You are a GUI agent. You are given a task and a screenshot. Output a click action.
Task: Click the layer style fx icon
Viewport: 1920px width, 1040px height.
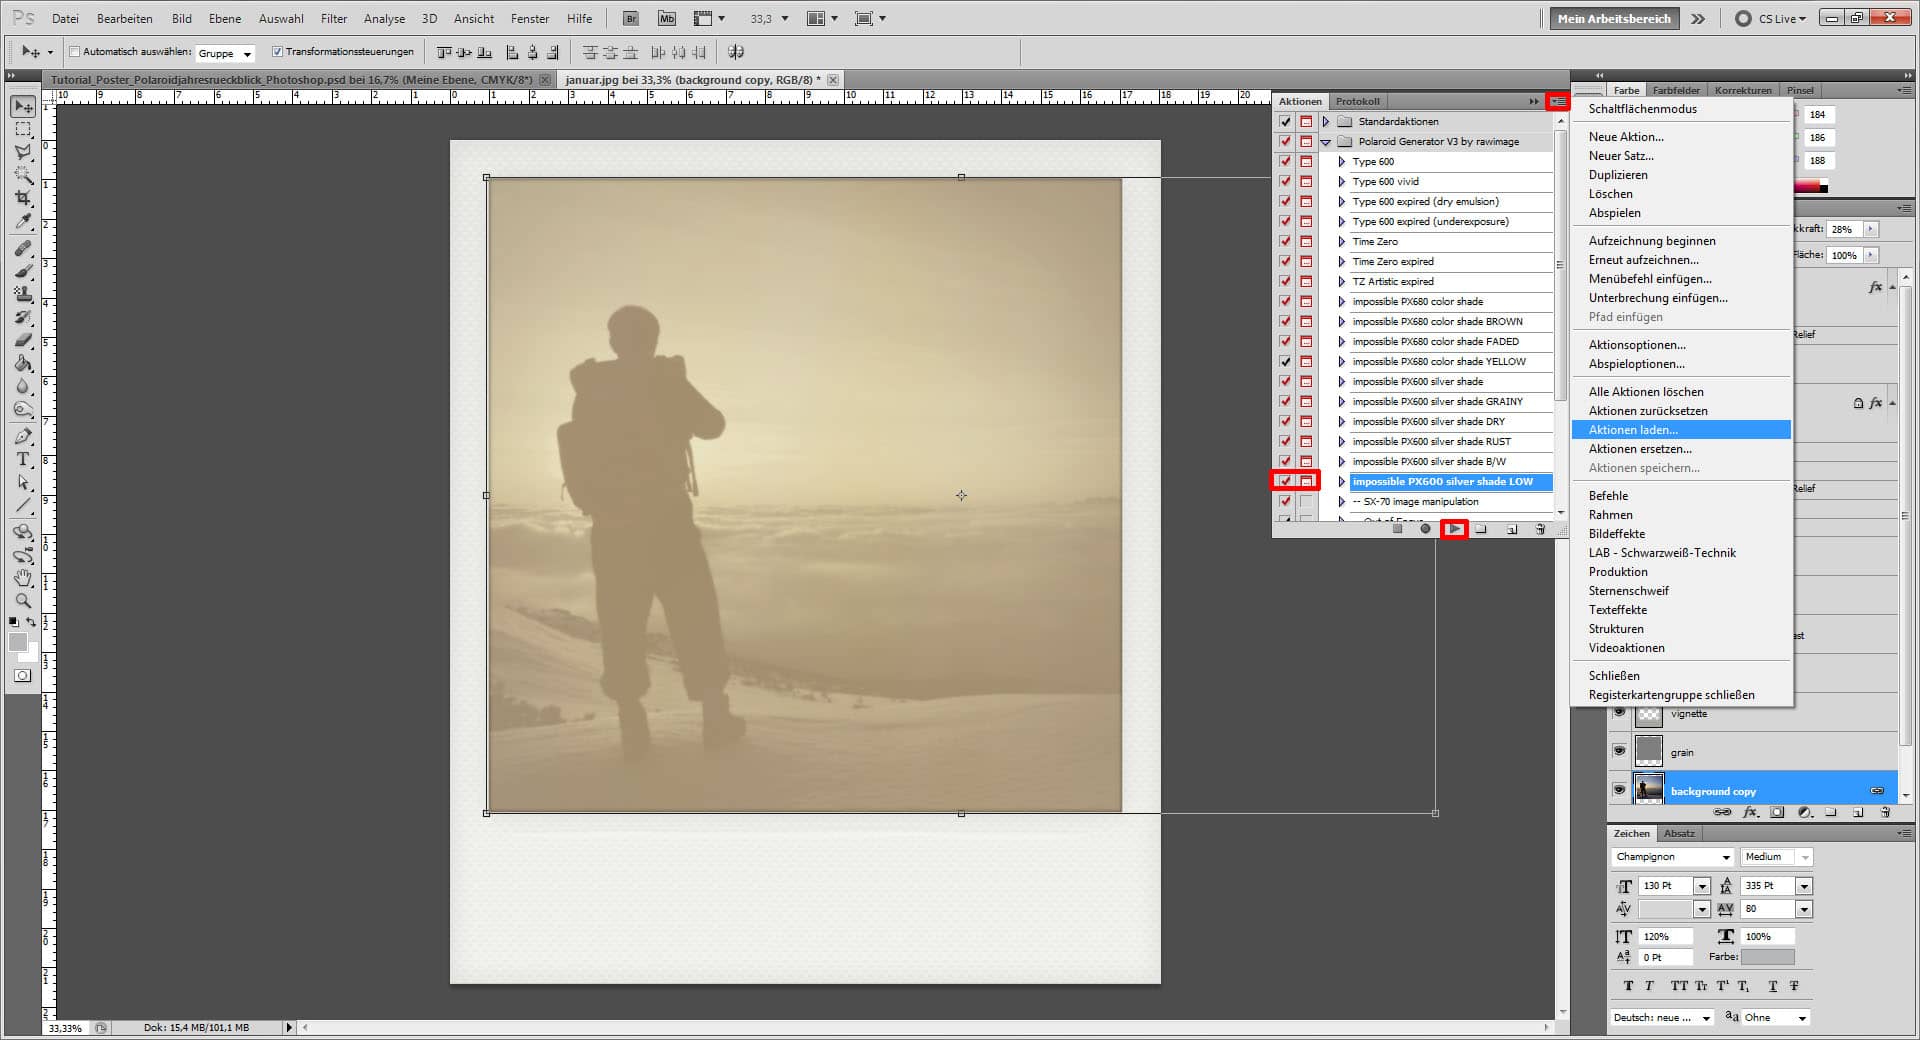[1750, 813]
